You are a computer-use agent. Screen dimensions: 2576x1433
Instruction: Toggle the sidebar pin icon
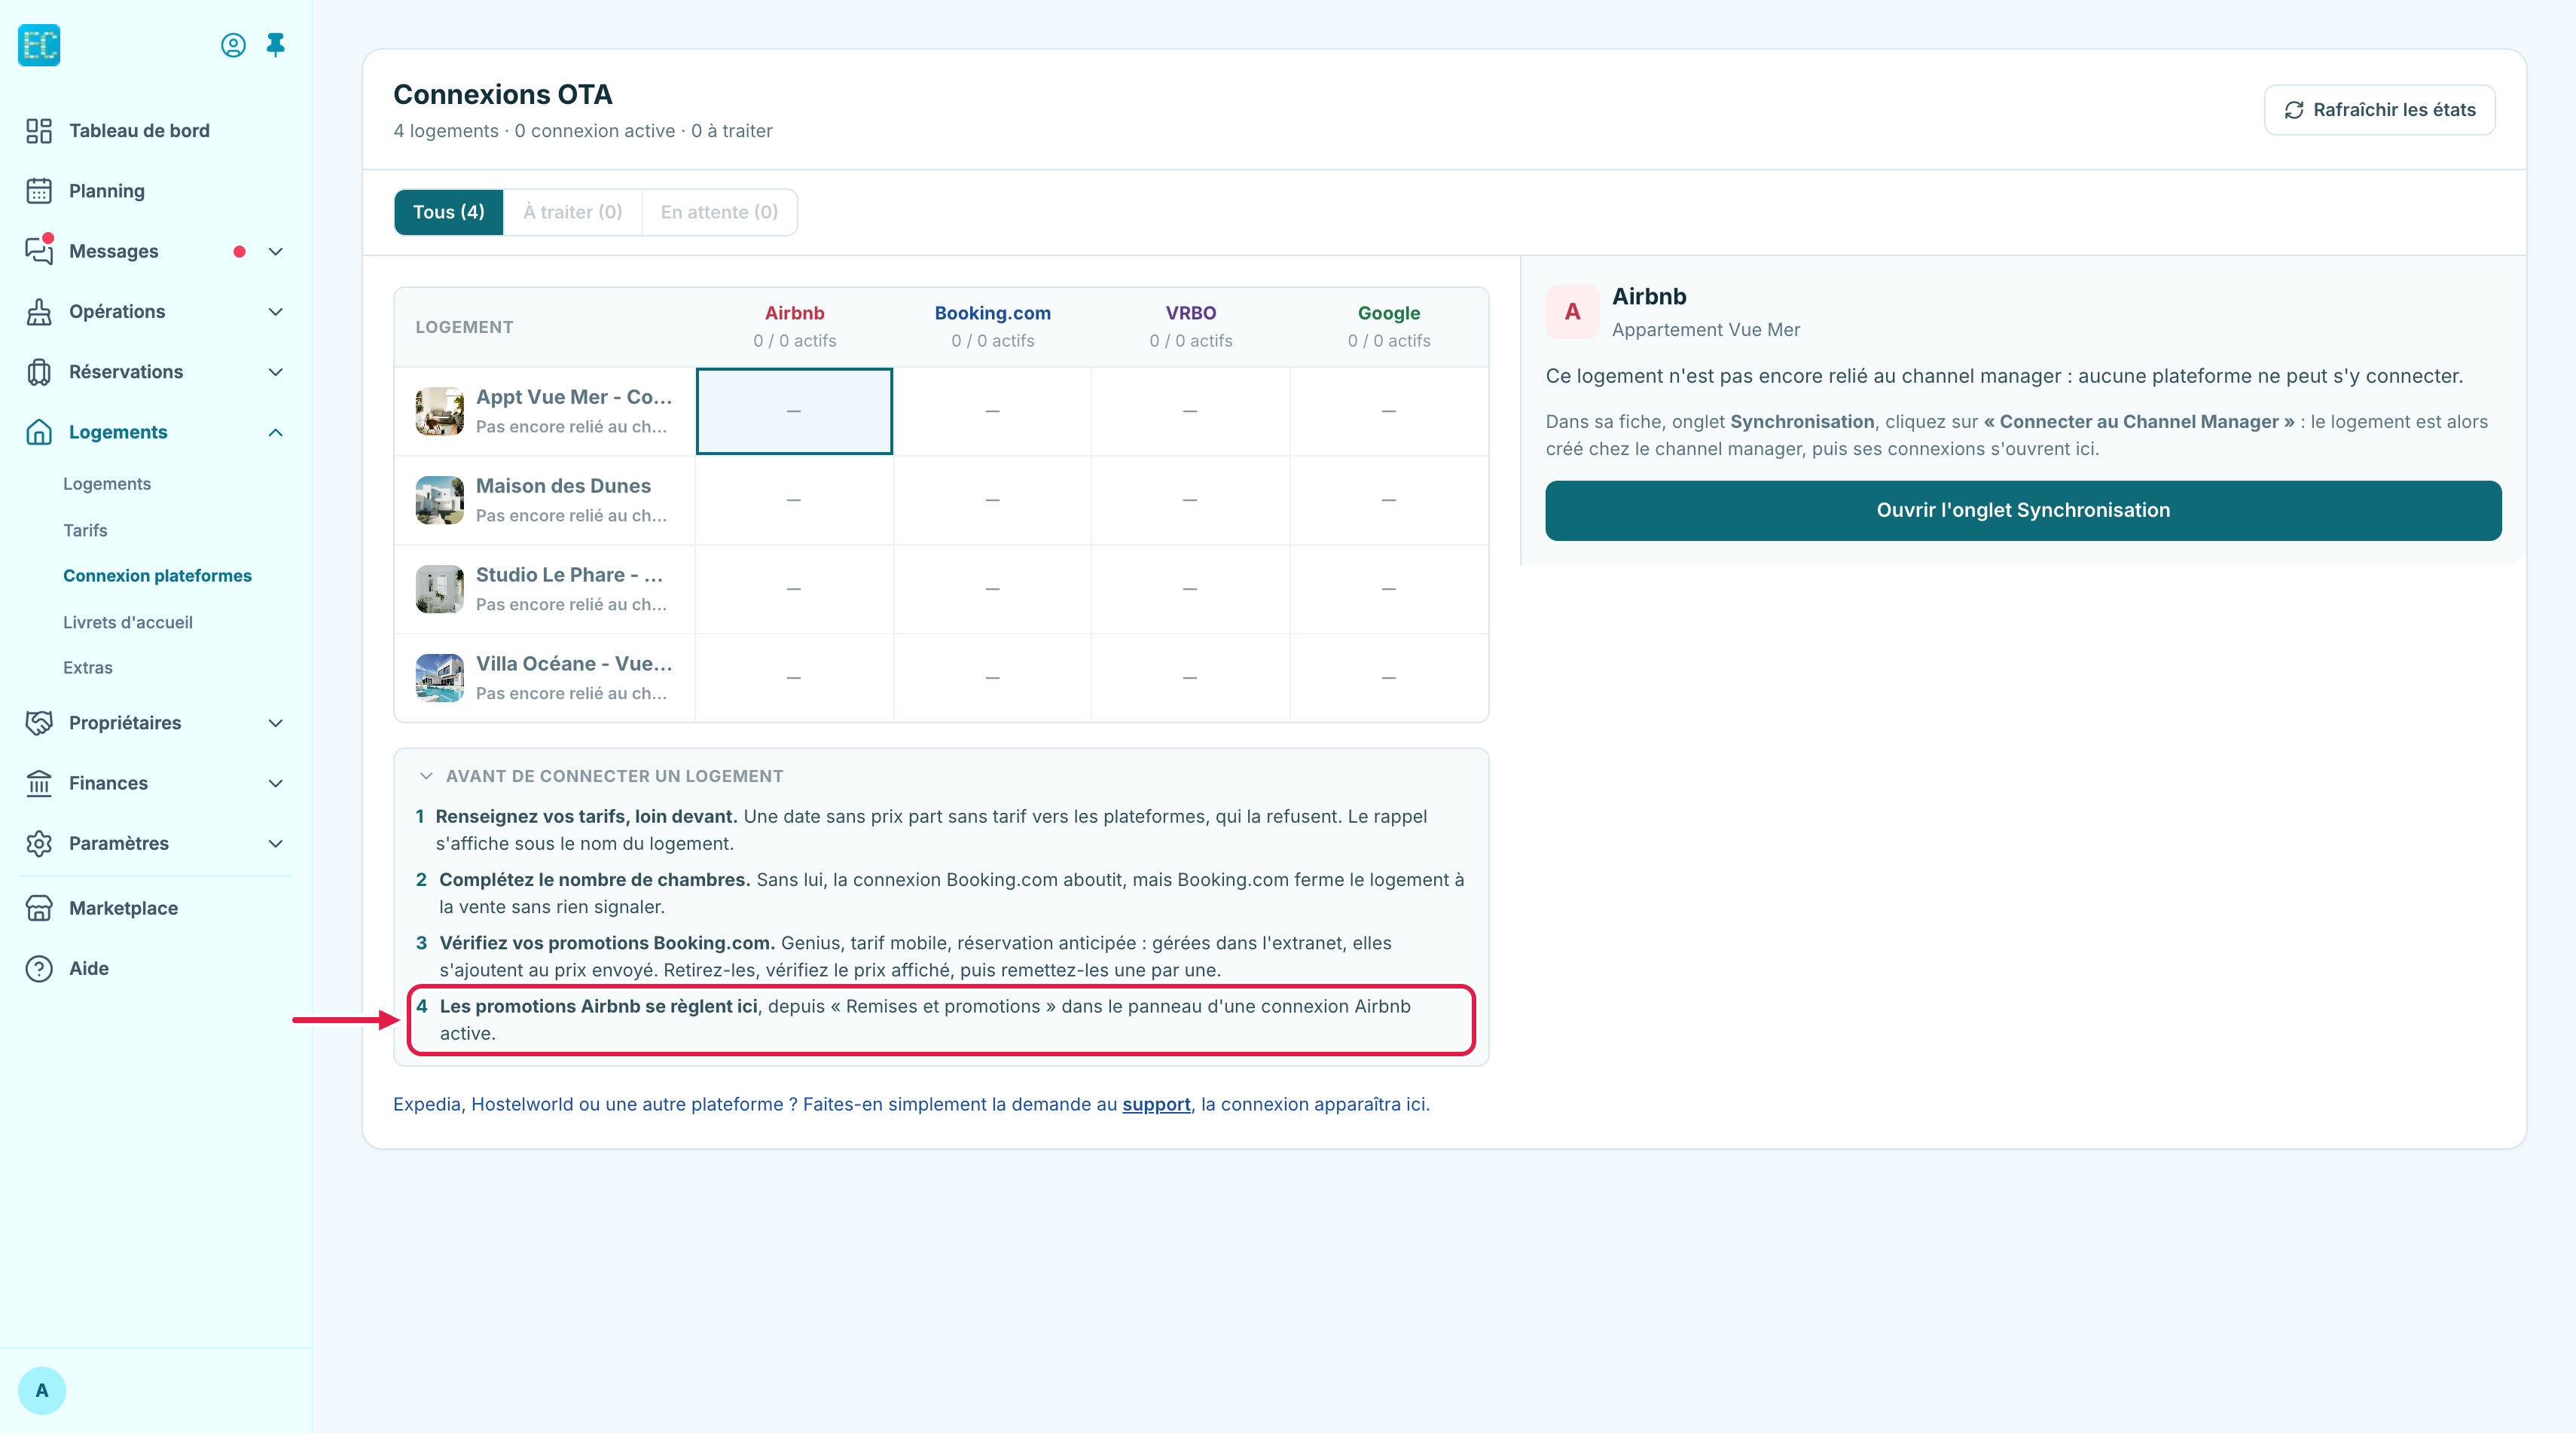tap(276, 45)
